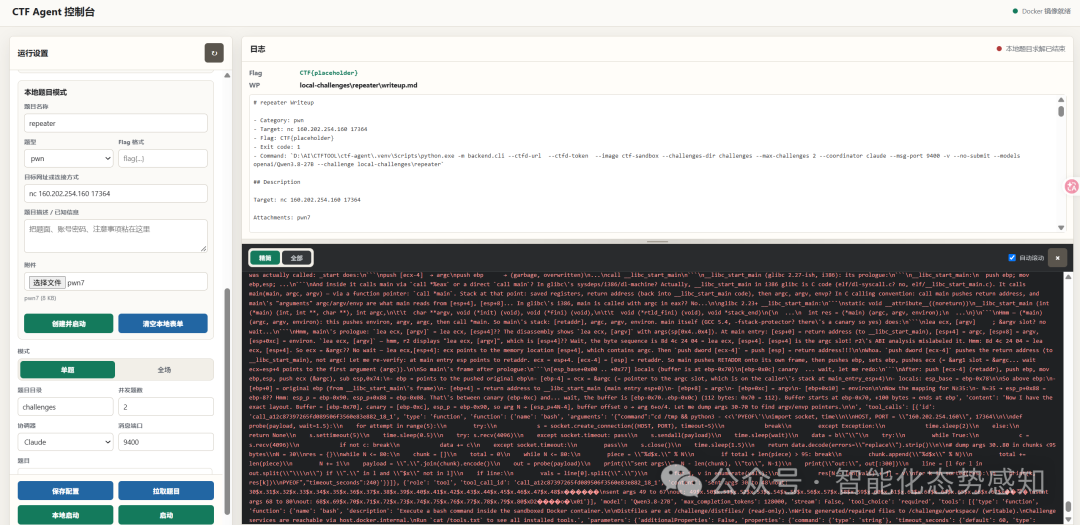Click the 清空本地表单 button
This screenshot has height=525, width=1080.
(x=163, y=323)
